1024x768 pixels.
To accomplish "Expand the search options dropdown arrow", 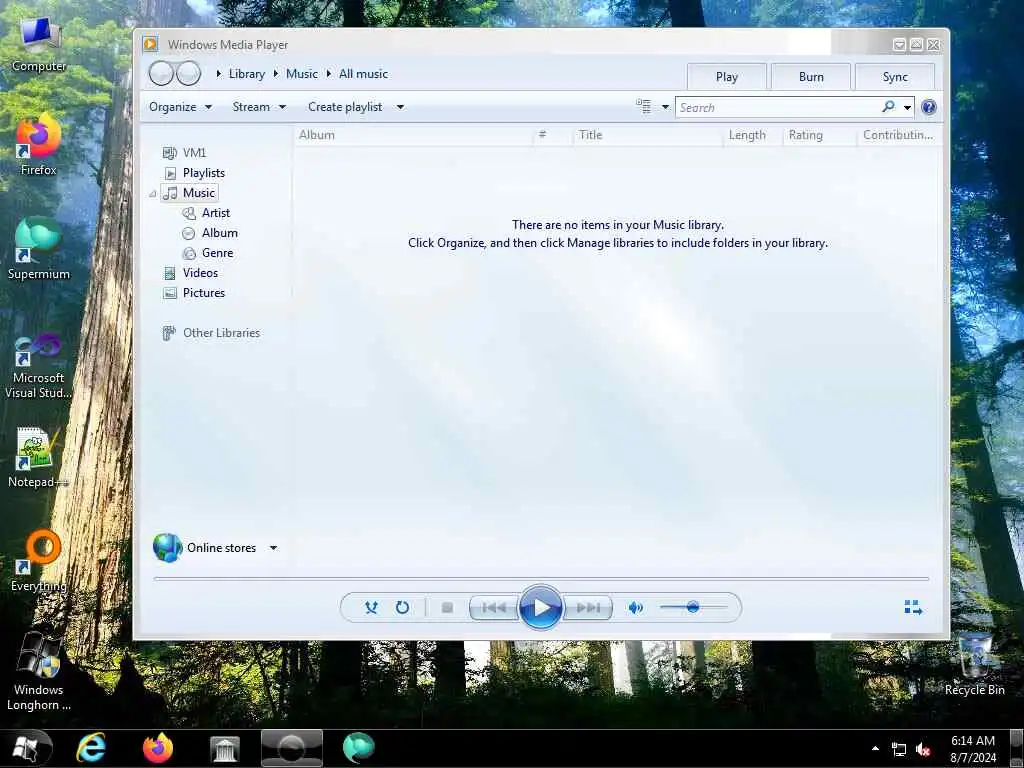I will (907, 108).
